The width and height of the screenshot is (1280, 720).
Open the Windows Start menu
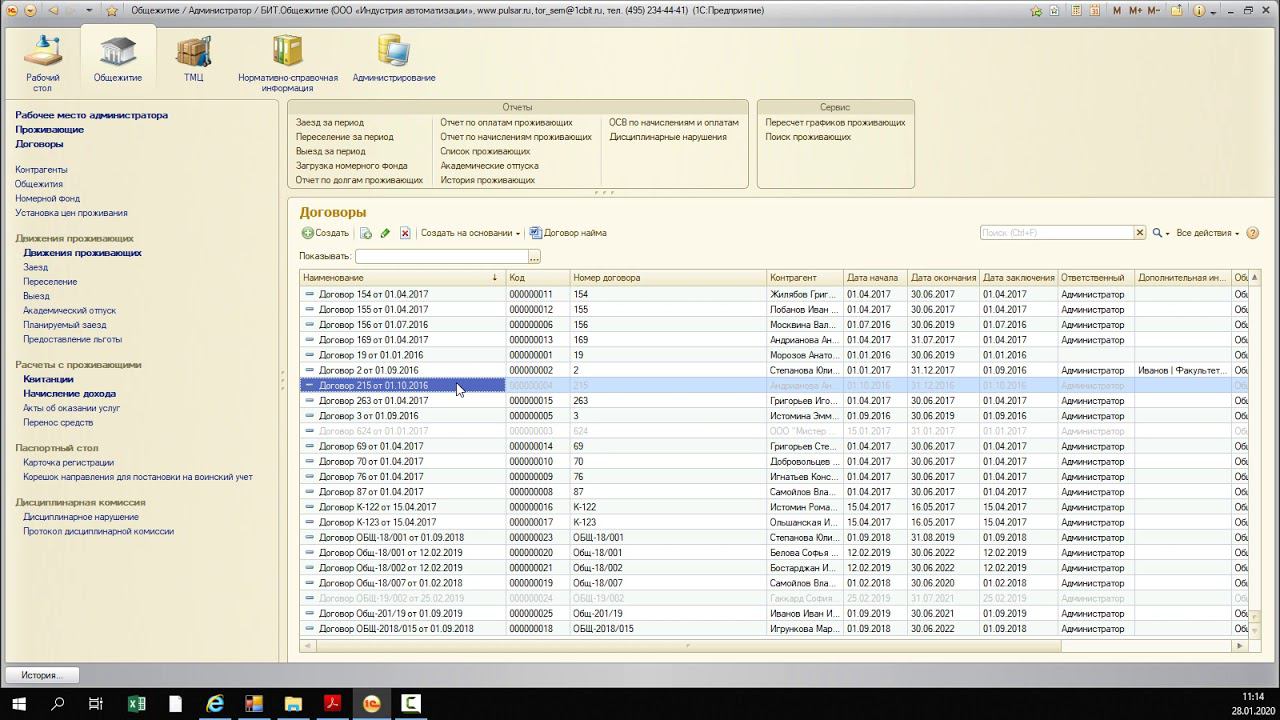19,704
